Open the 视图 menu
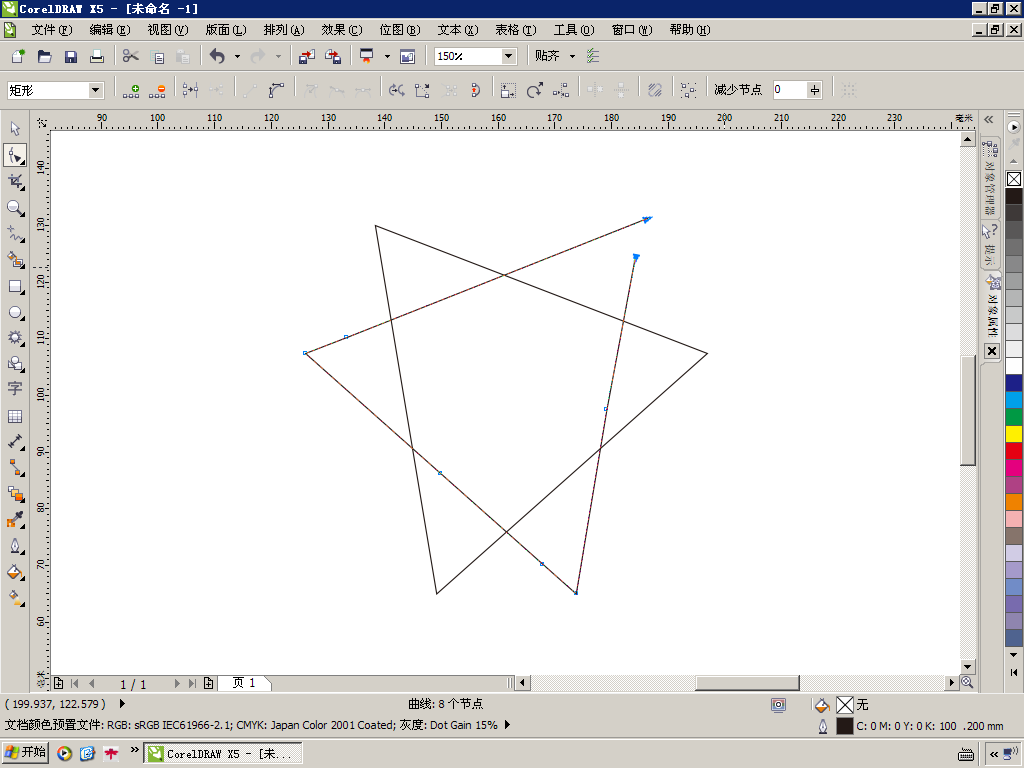The image size is (1024, 768). [x=168, y=30]
